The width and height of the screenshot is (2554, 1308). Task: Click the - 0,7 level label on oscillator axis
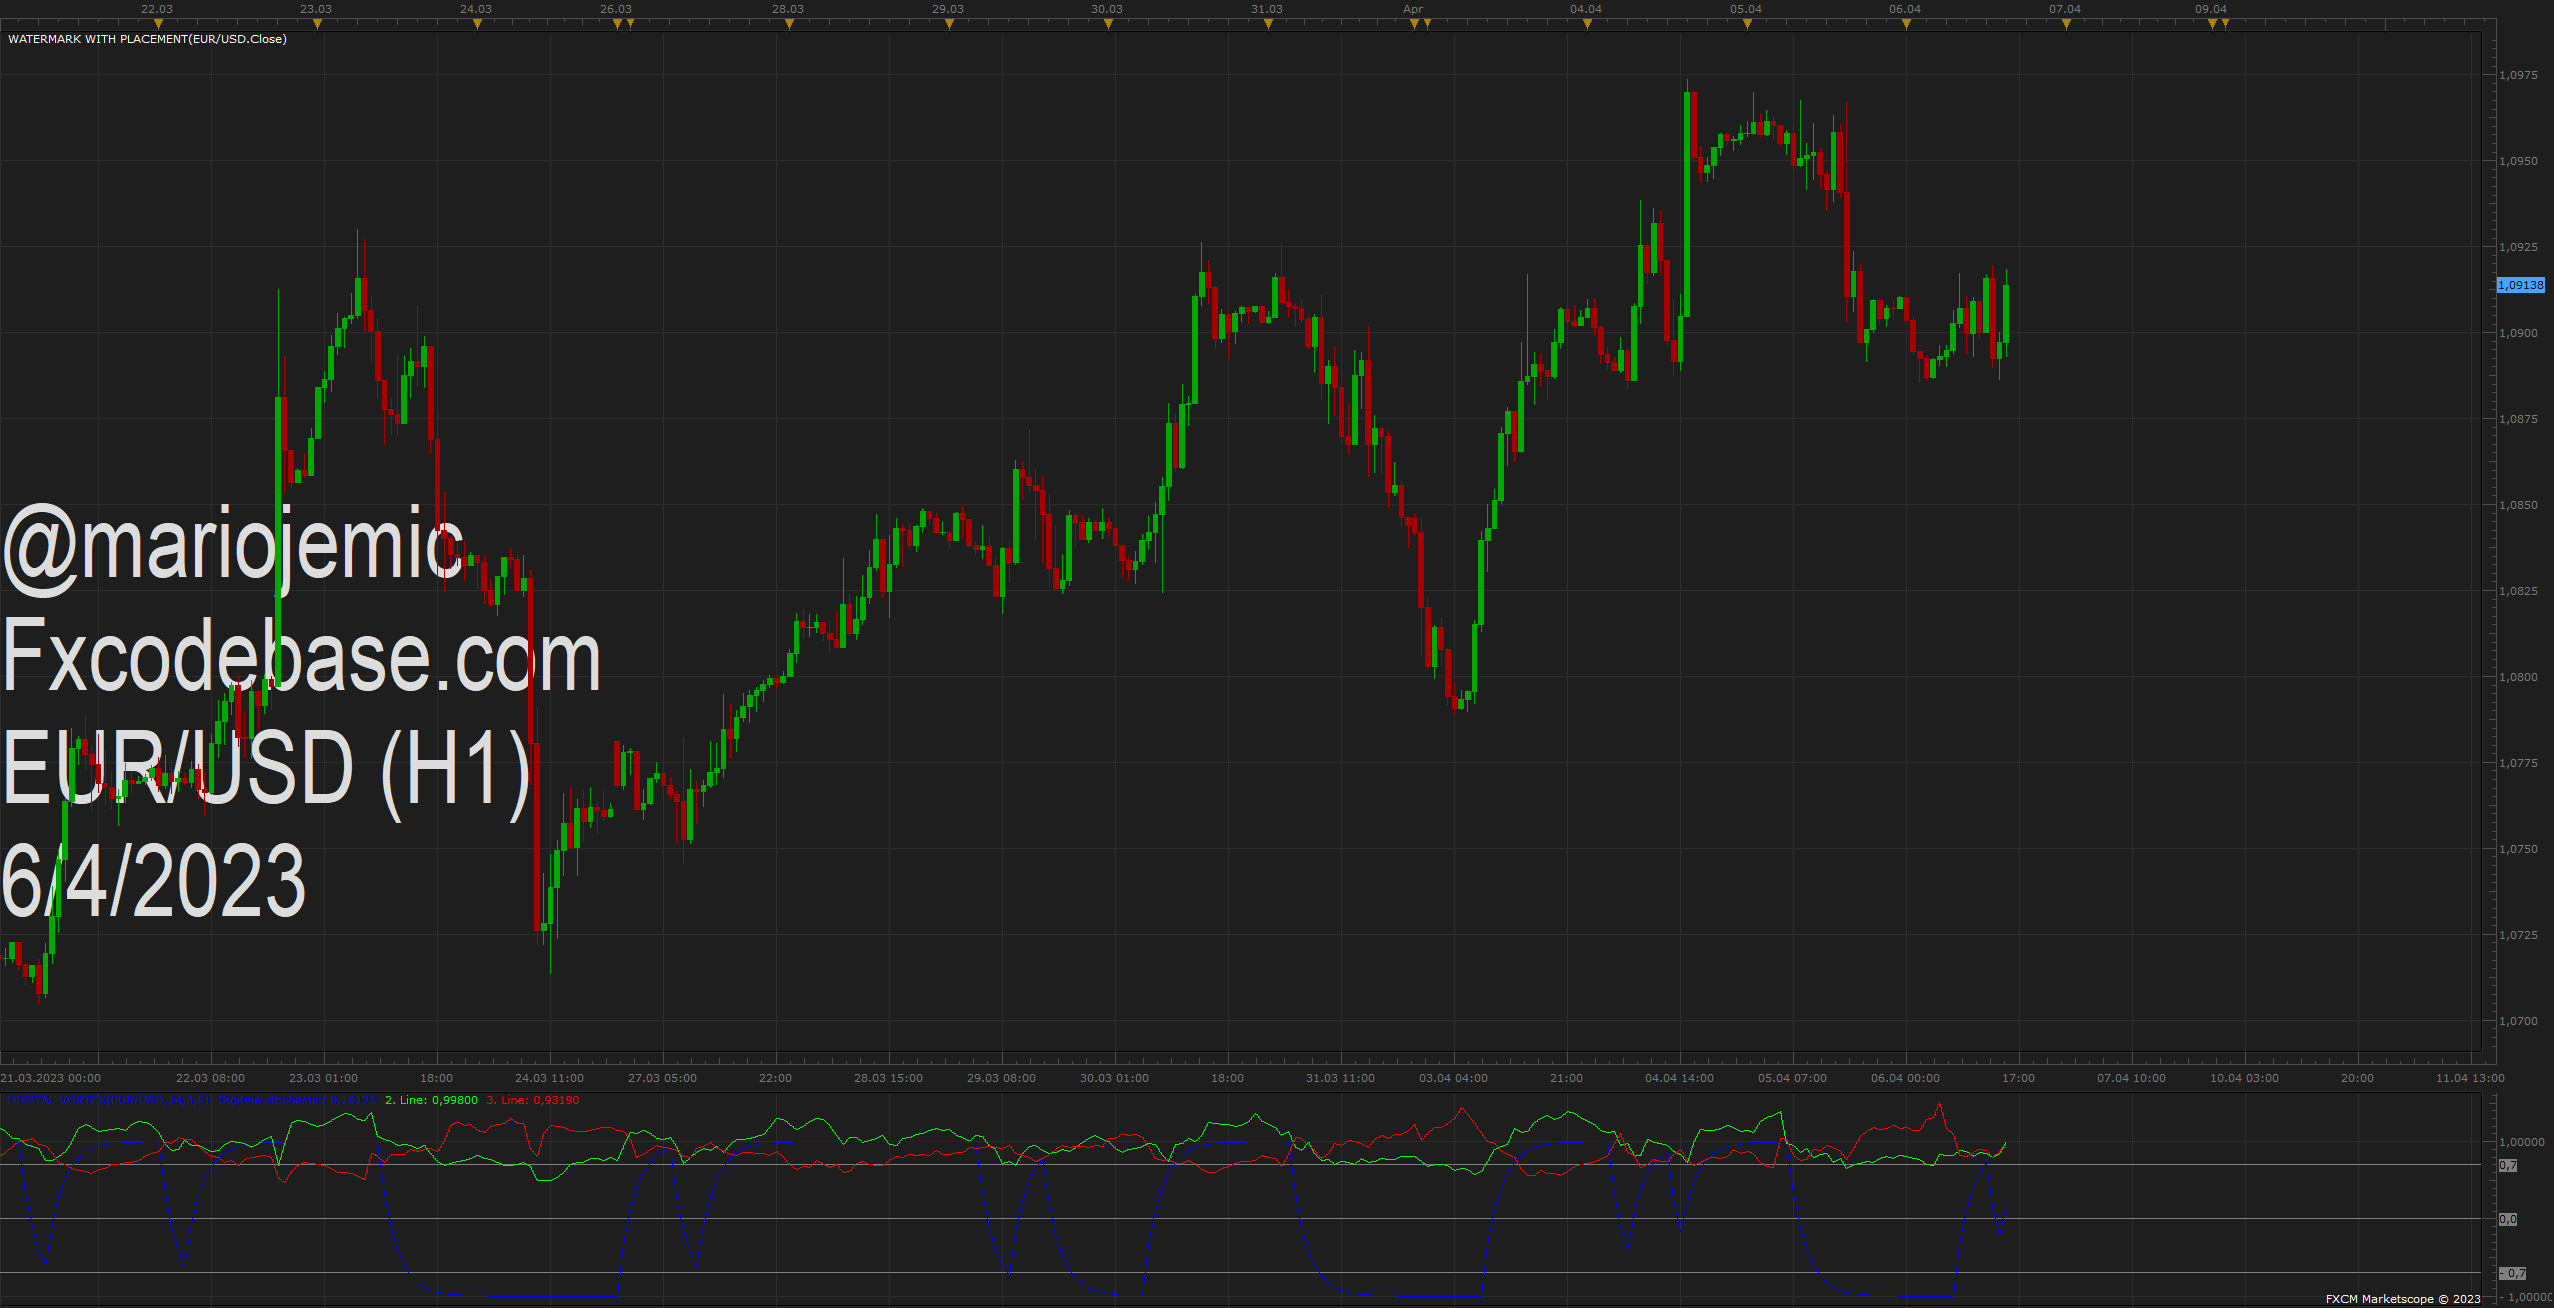coord(2513,1274)
